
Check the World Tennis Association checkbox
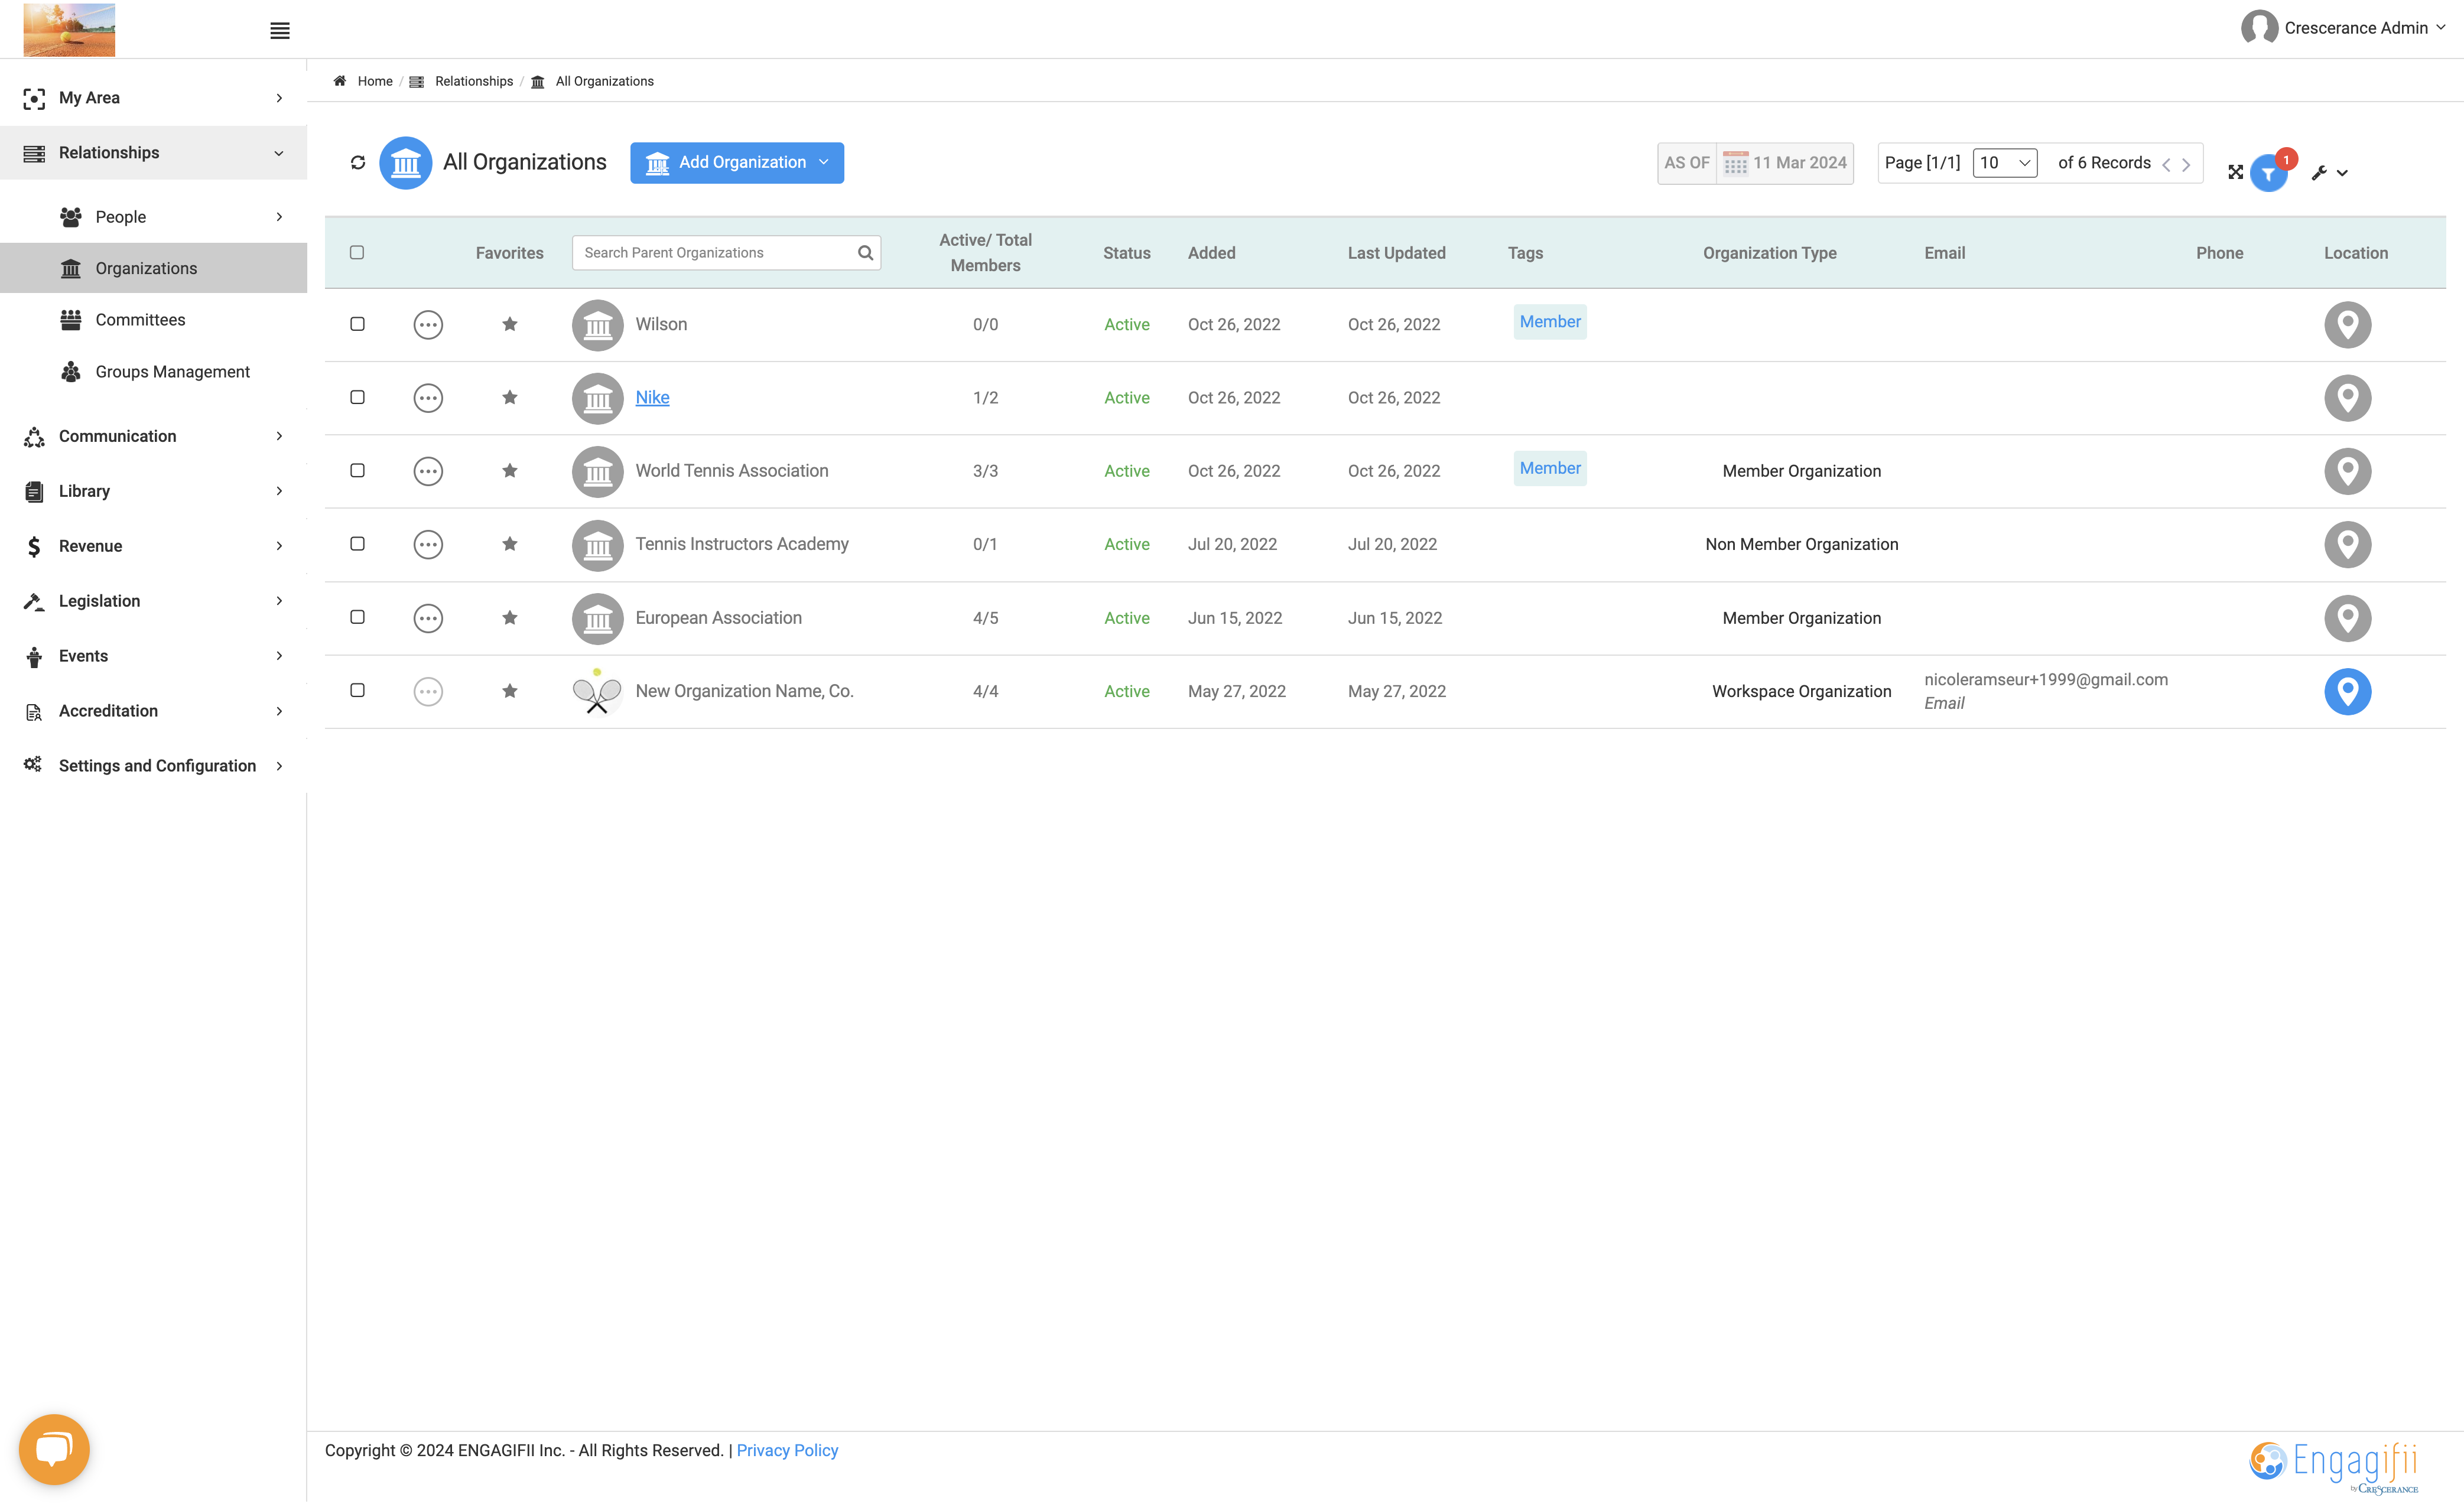[357, 470]
